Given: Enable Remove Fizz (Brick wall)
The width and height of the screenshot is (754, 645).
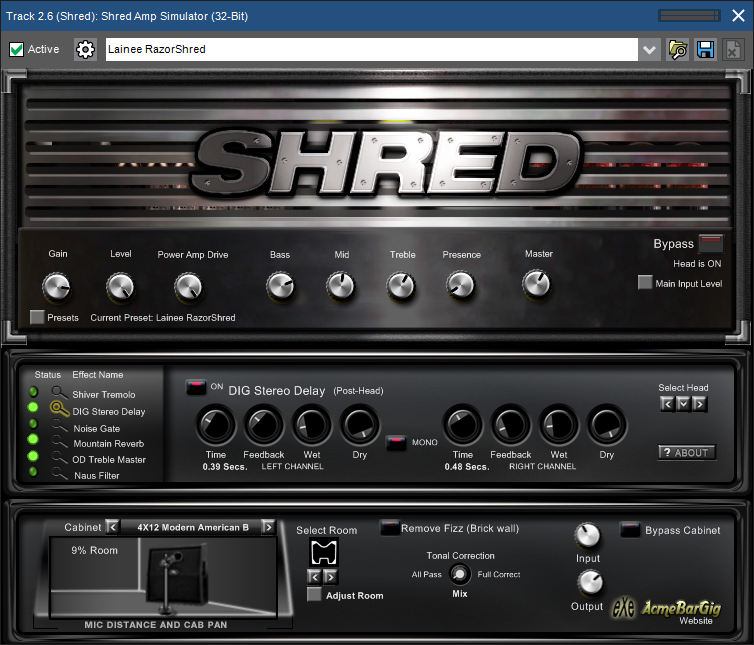Looking at the screenshot, I should [x=389, y=528].
